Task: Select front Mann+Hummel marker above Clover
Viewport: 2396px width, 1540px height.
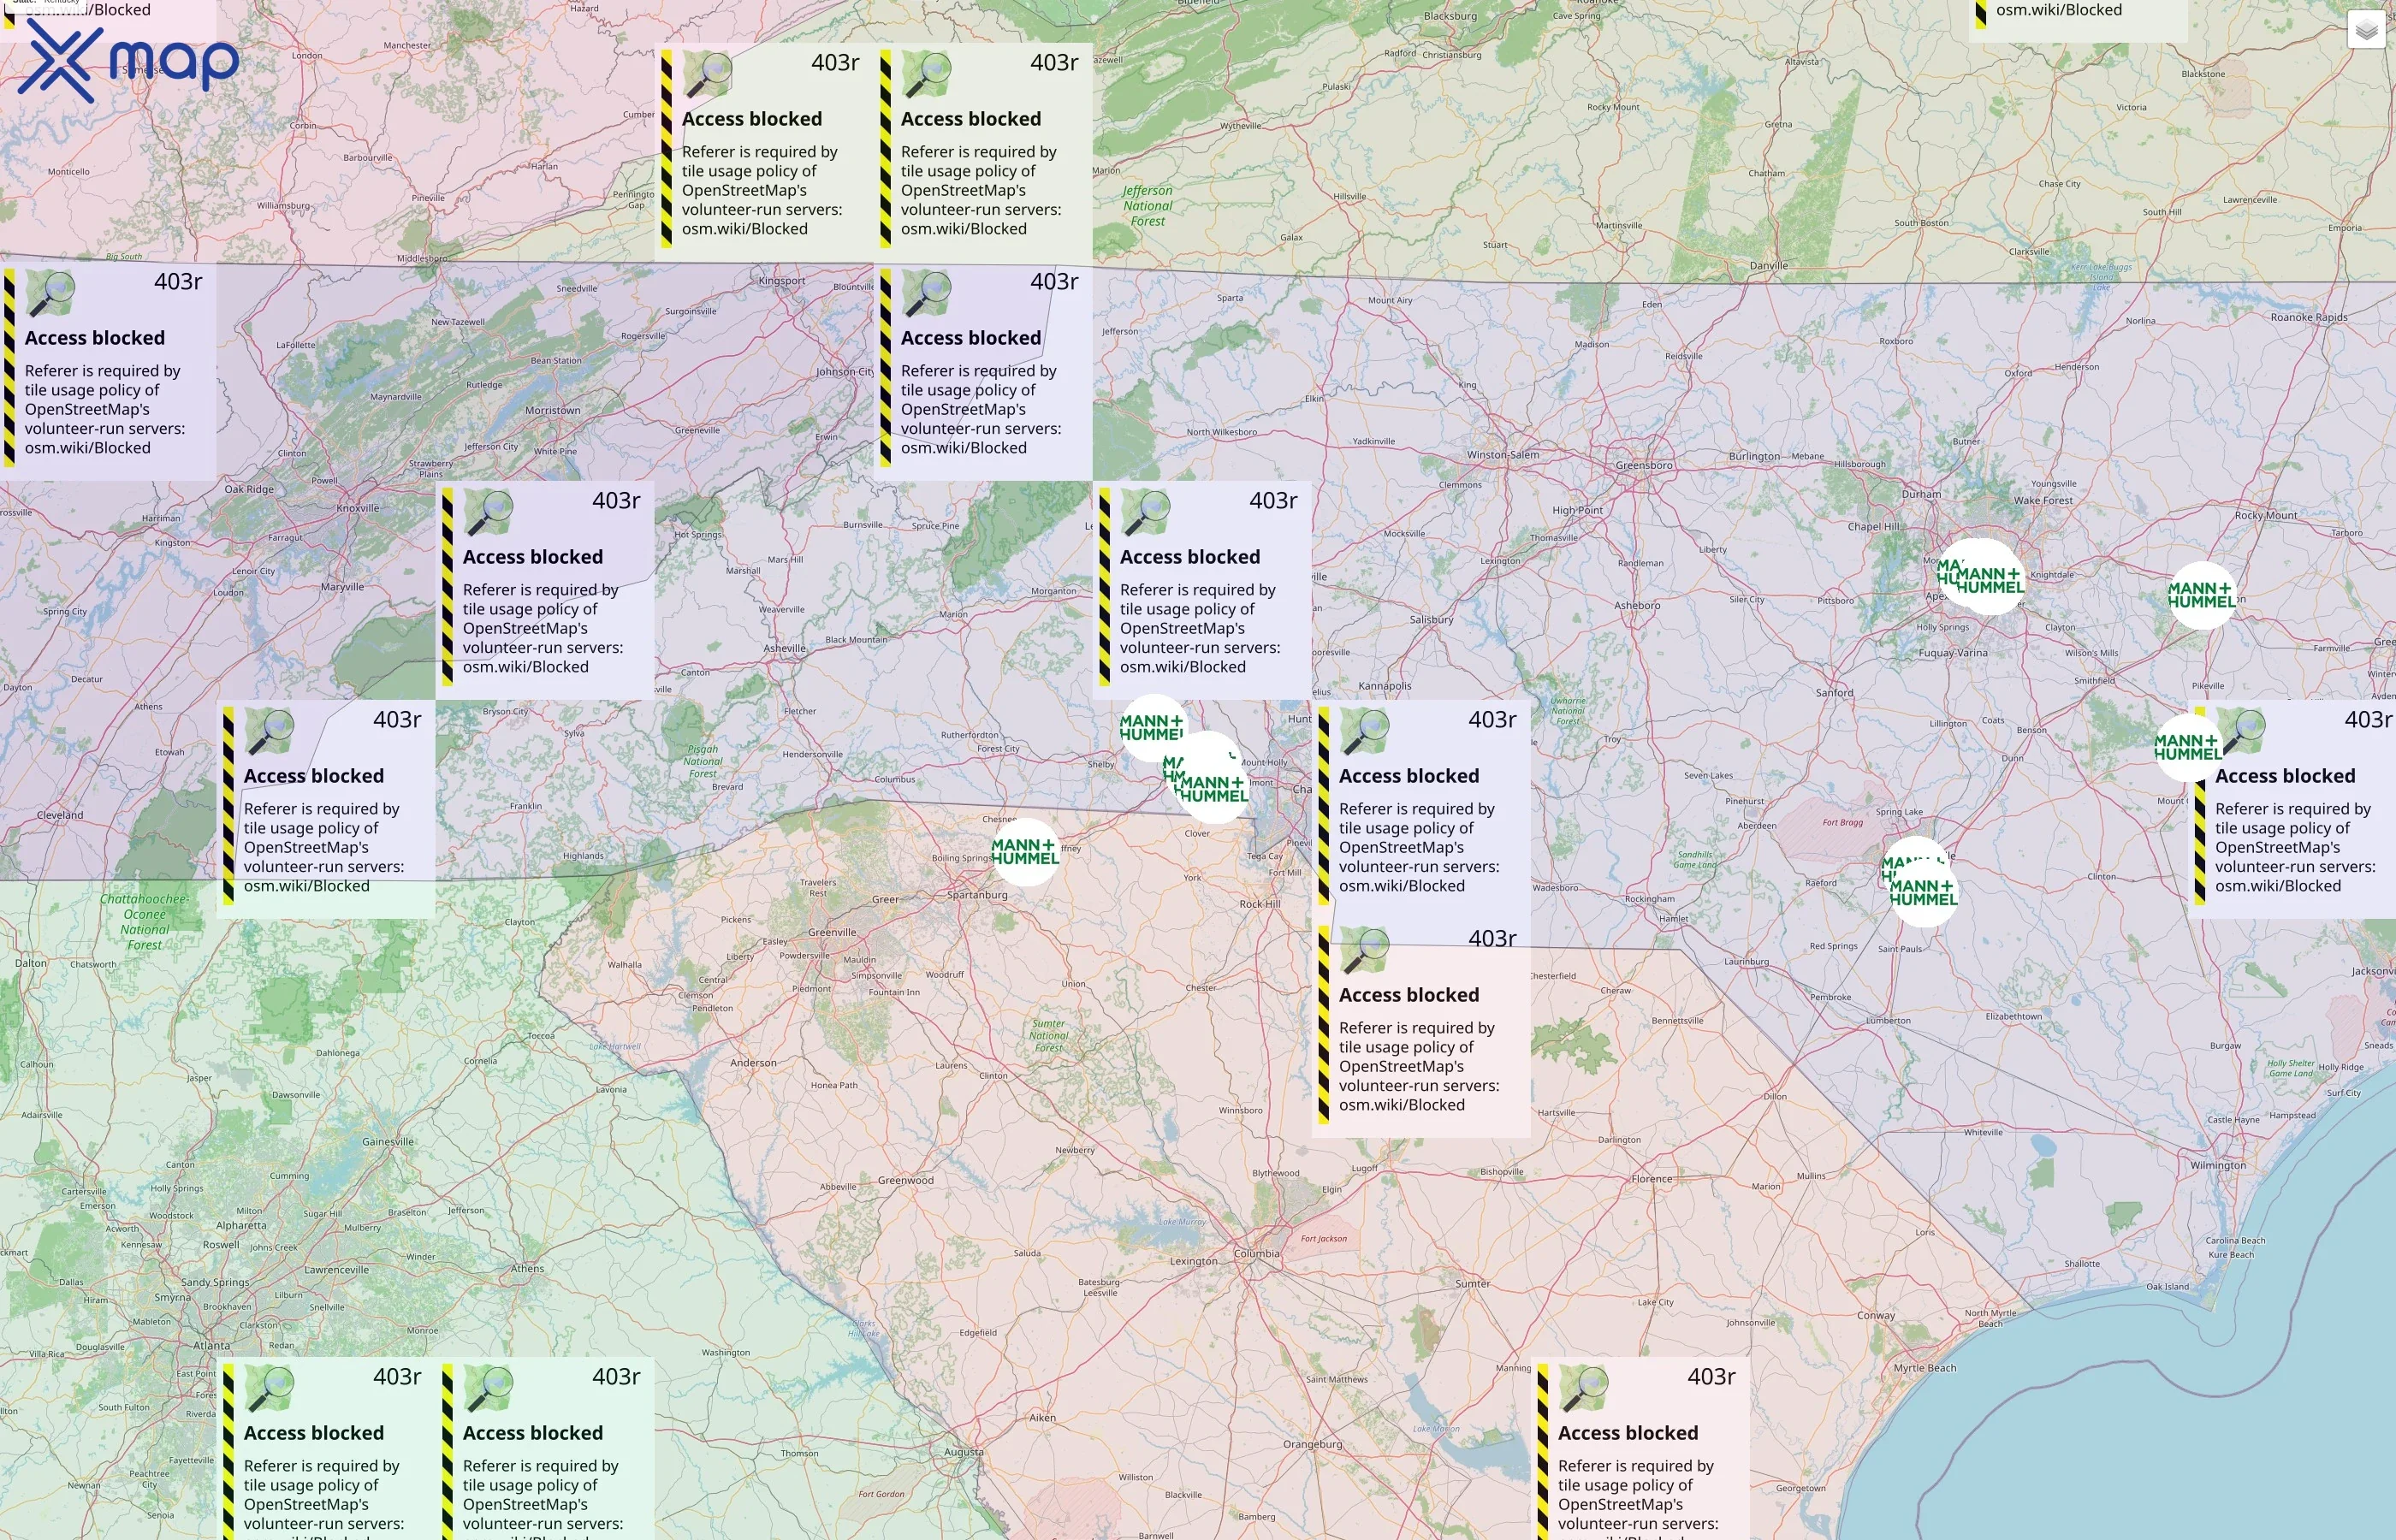Action: (x=1214, y=789)
